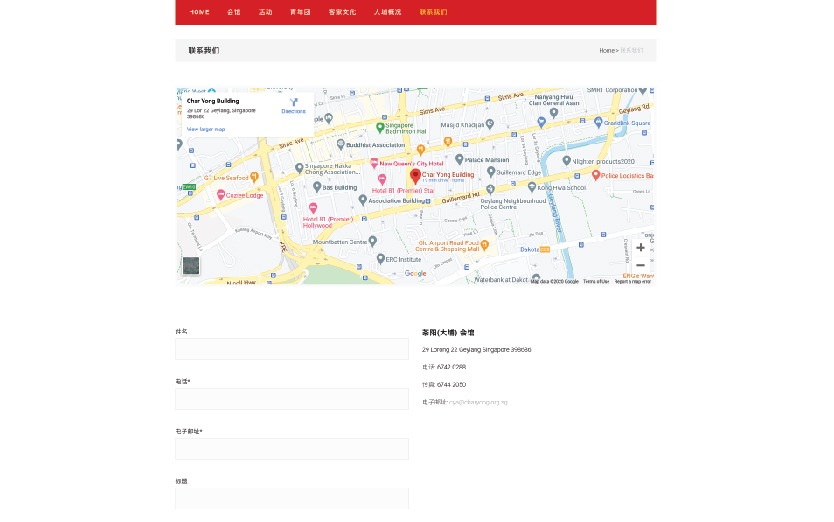Switch map to satellite view thumbnail
This screenshot has width=834, height=522.
click(191, 266)
